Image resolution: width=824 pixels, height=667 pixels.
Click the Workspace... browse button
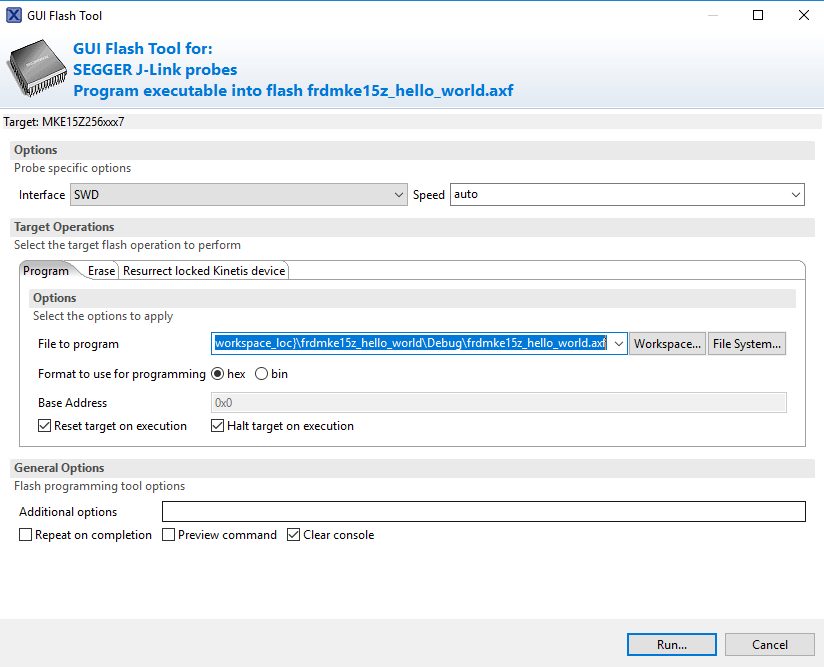[667, 344]
